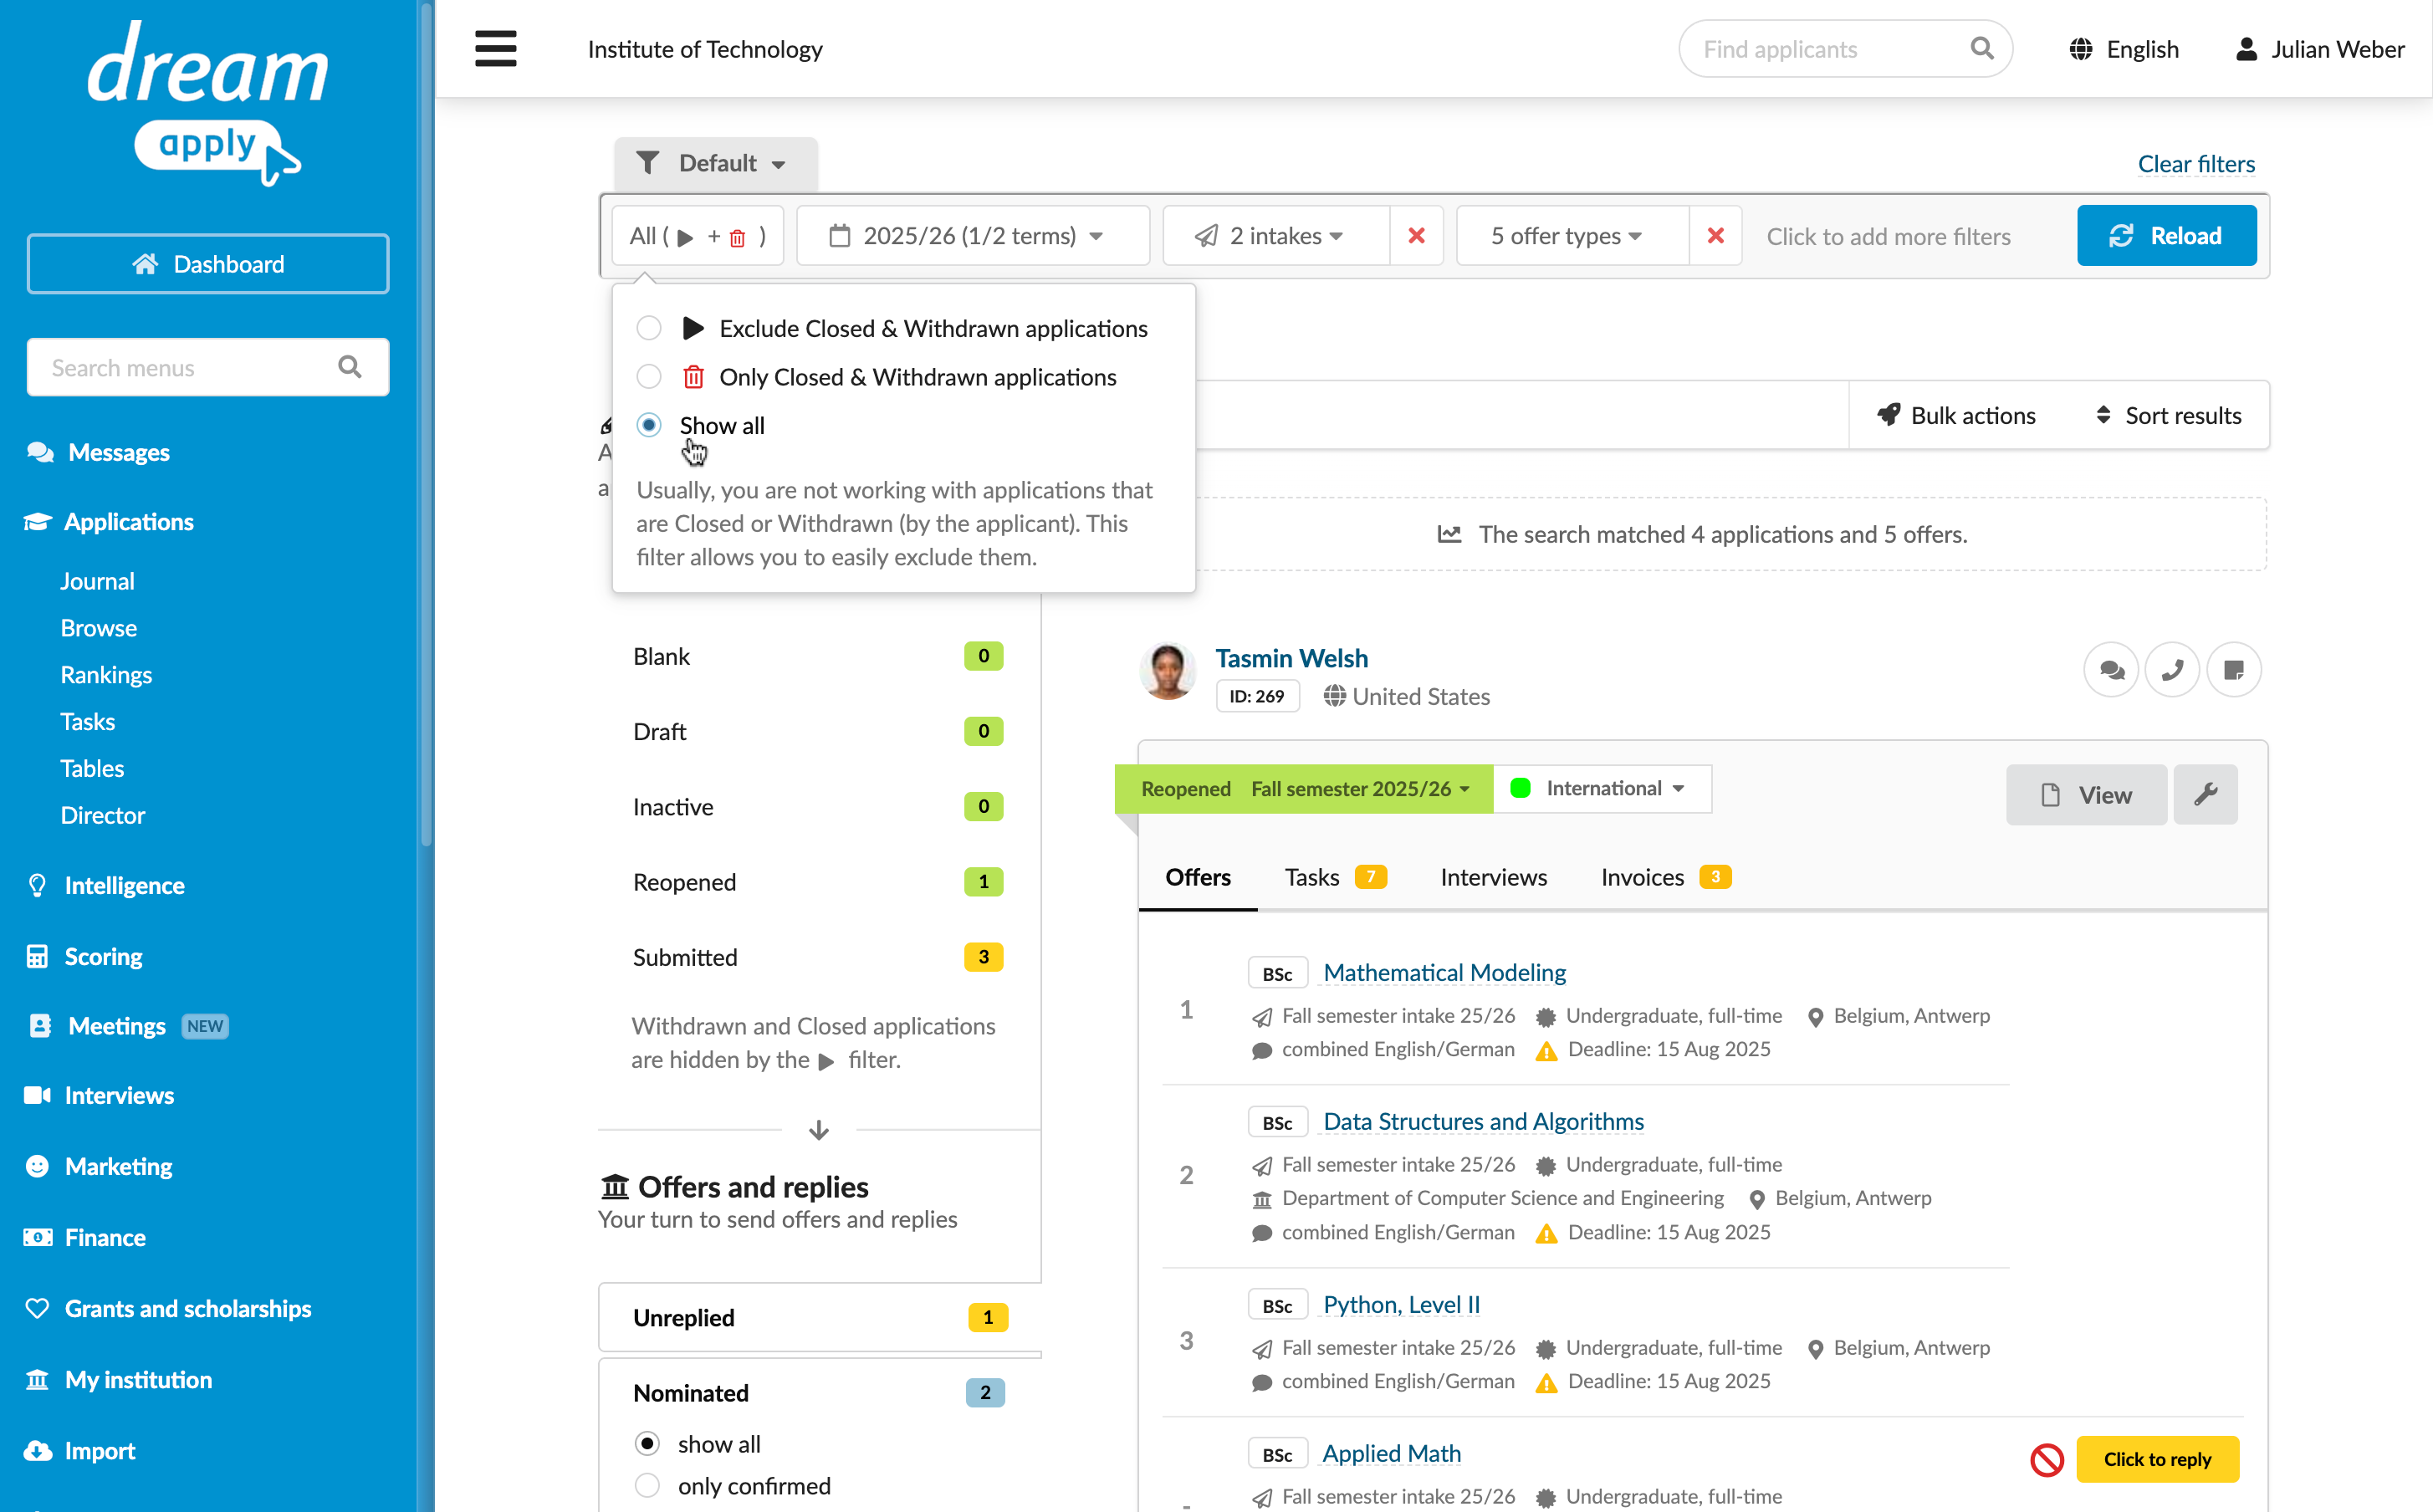This screenshot has width=2433, height=1512.
Task: Select Nominated show all radio button
Action: click(647, 1444)
